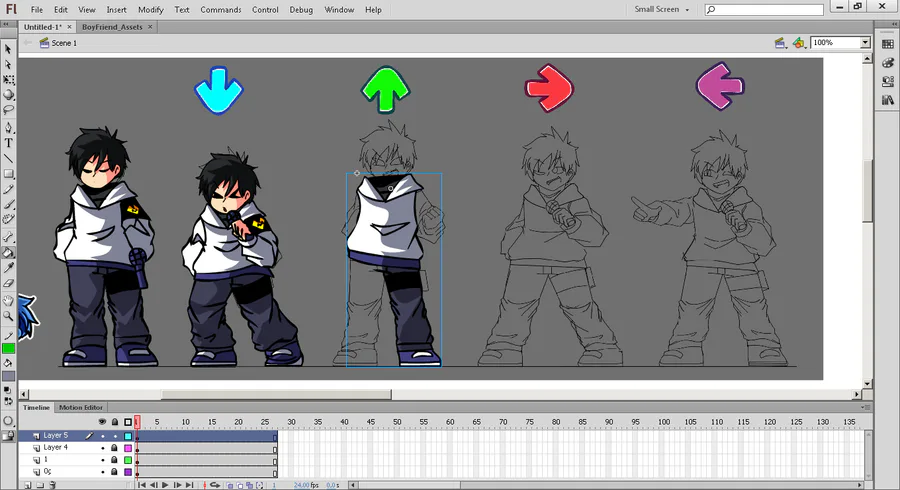Click the 24.00 fps frame rate value

click(x=301, y=485)
